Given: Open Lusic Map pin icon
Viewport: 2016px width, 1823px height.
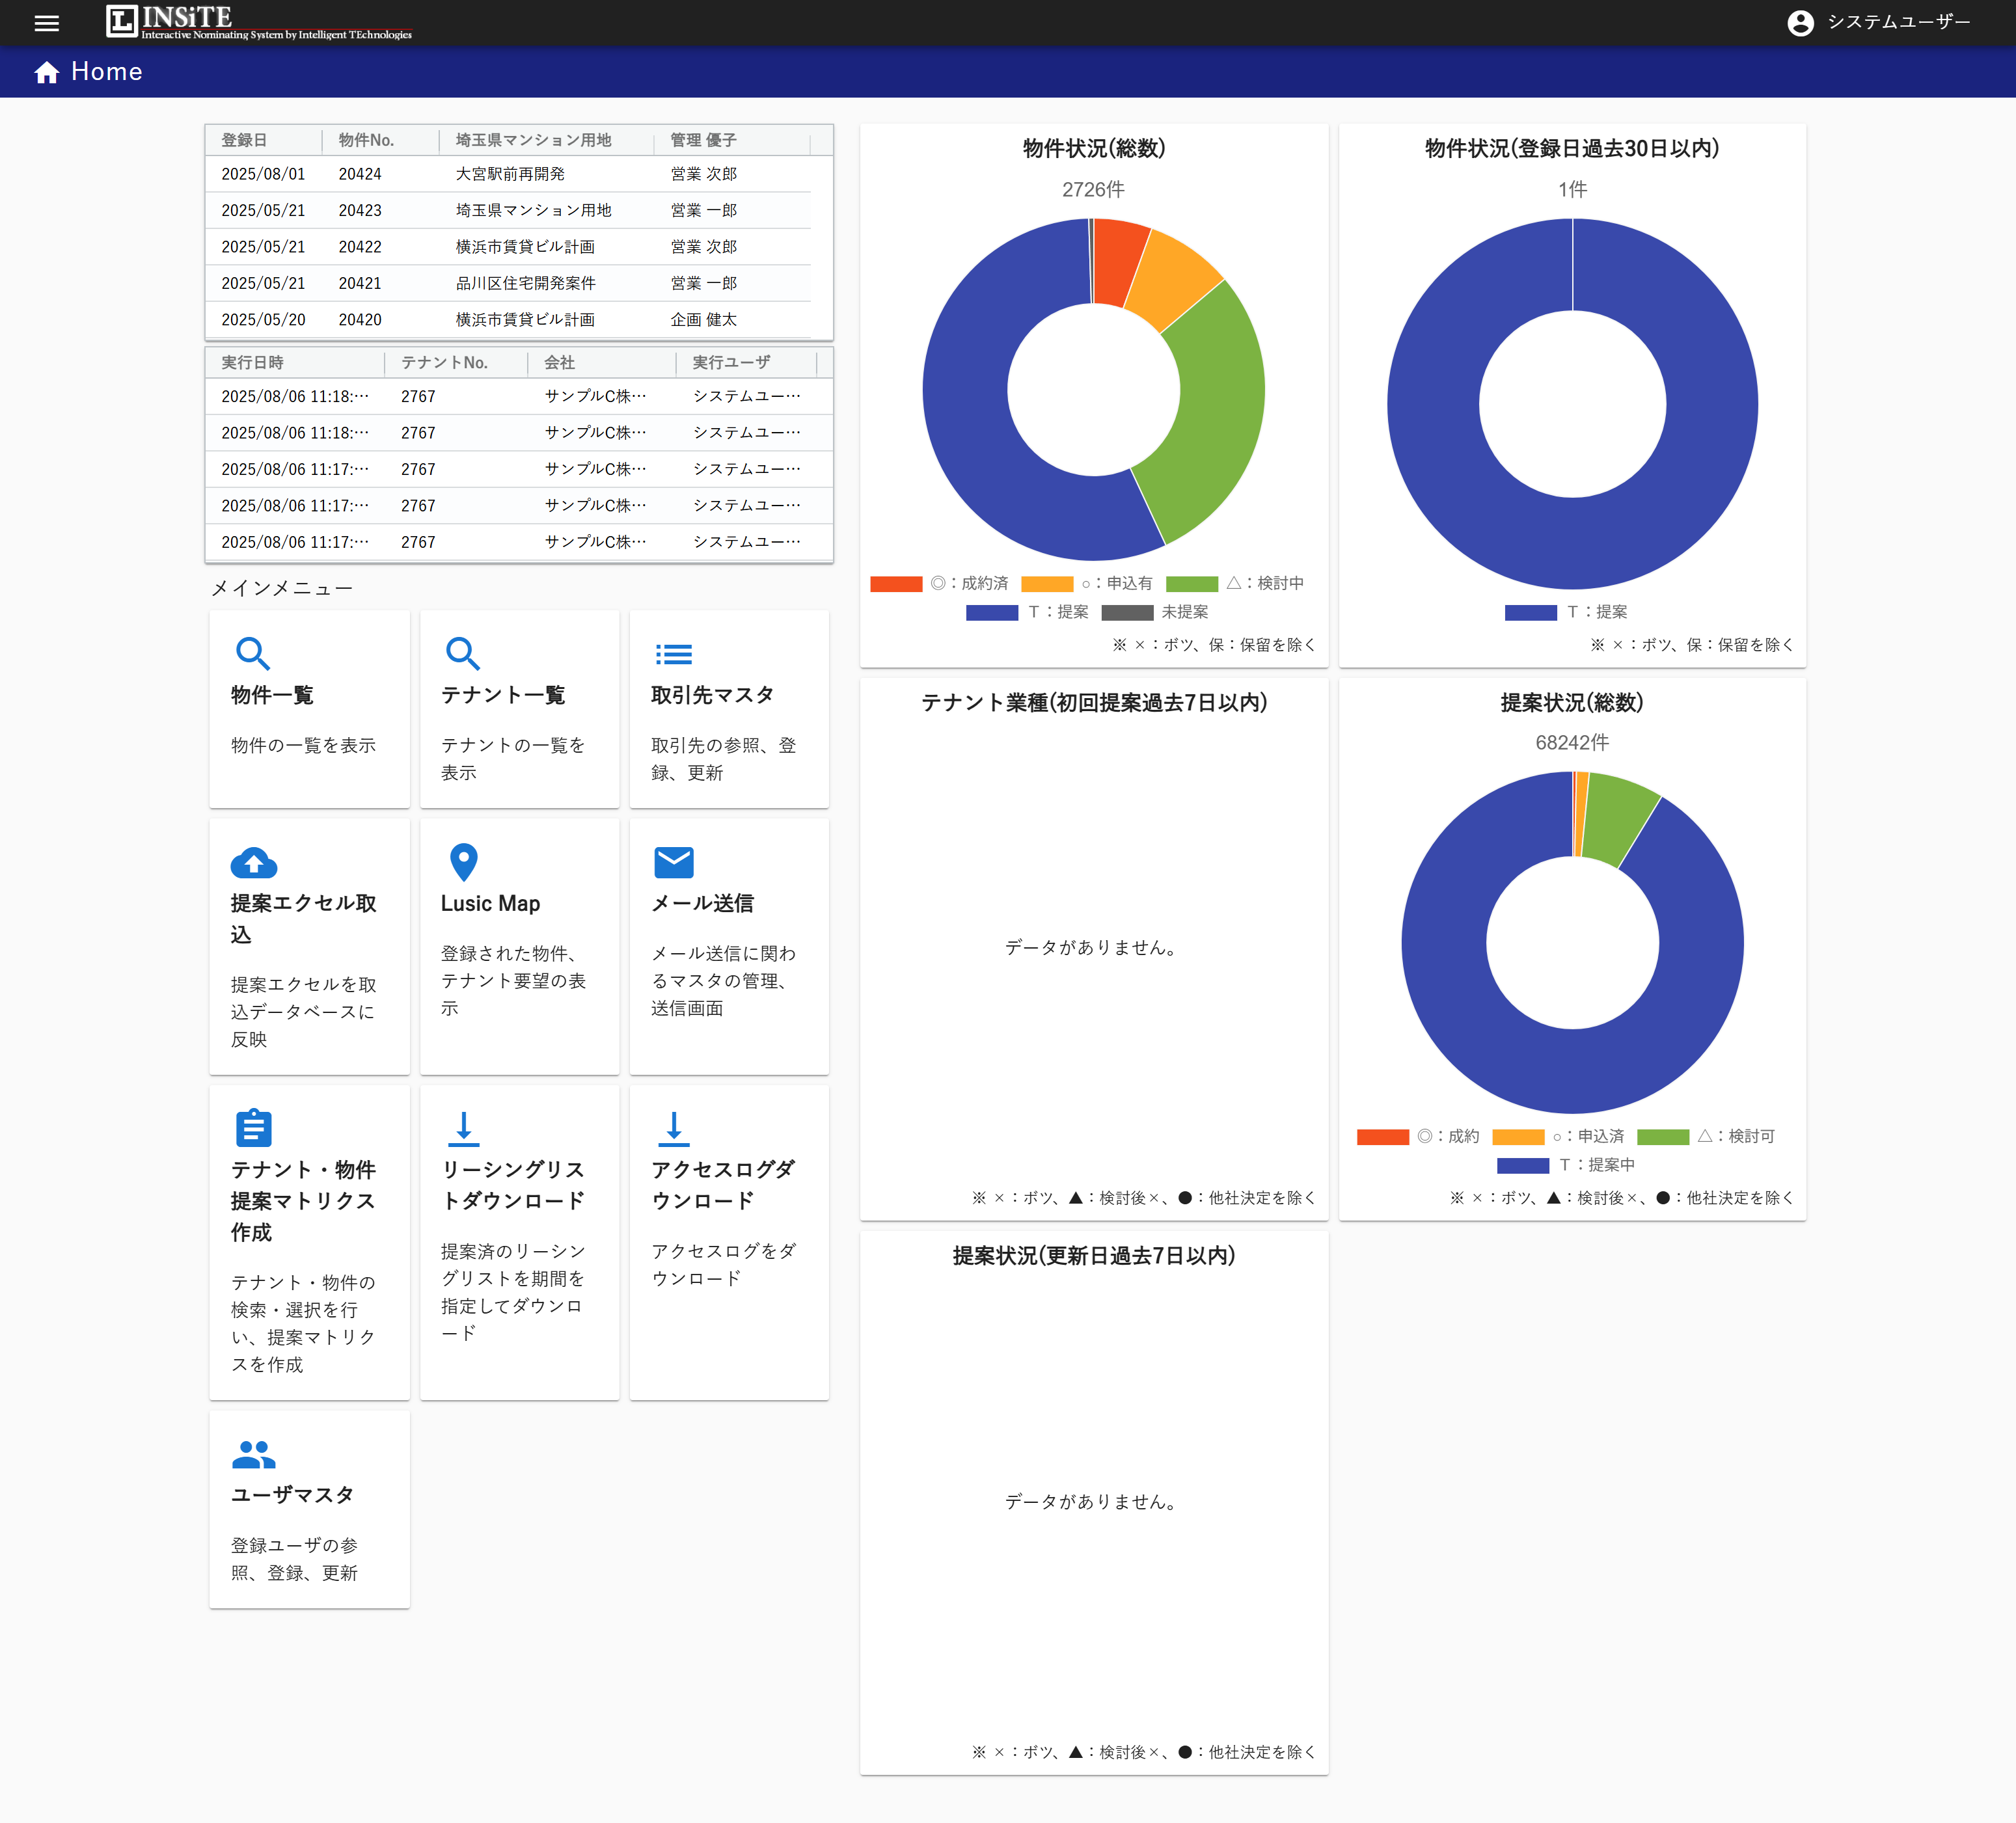Looking at the screenshot, I should click(463, 862).
